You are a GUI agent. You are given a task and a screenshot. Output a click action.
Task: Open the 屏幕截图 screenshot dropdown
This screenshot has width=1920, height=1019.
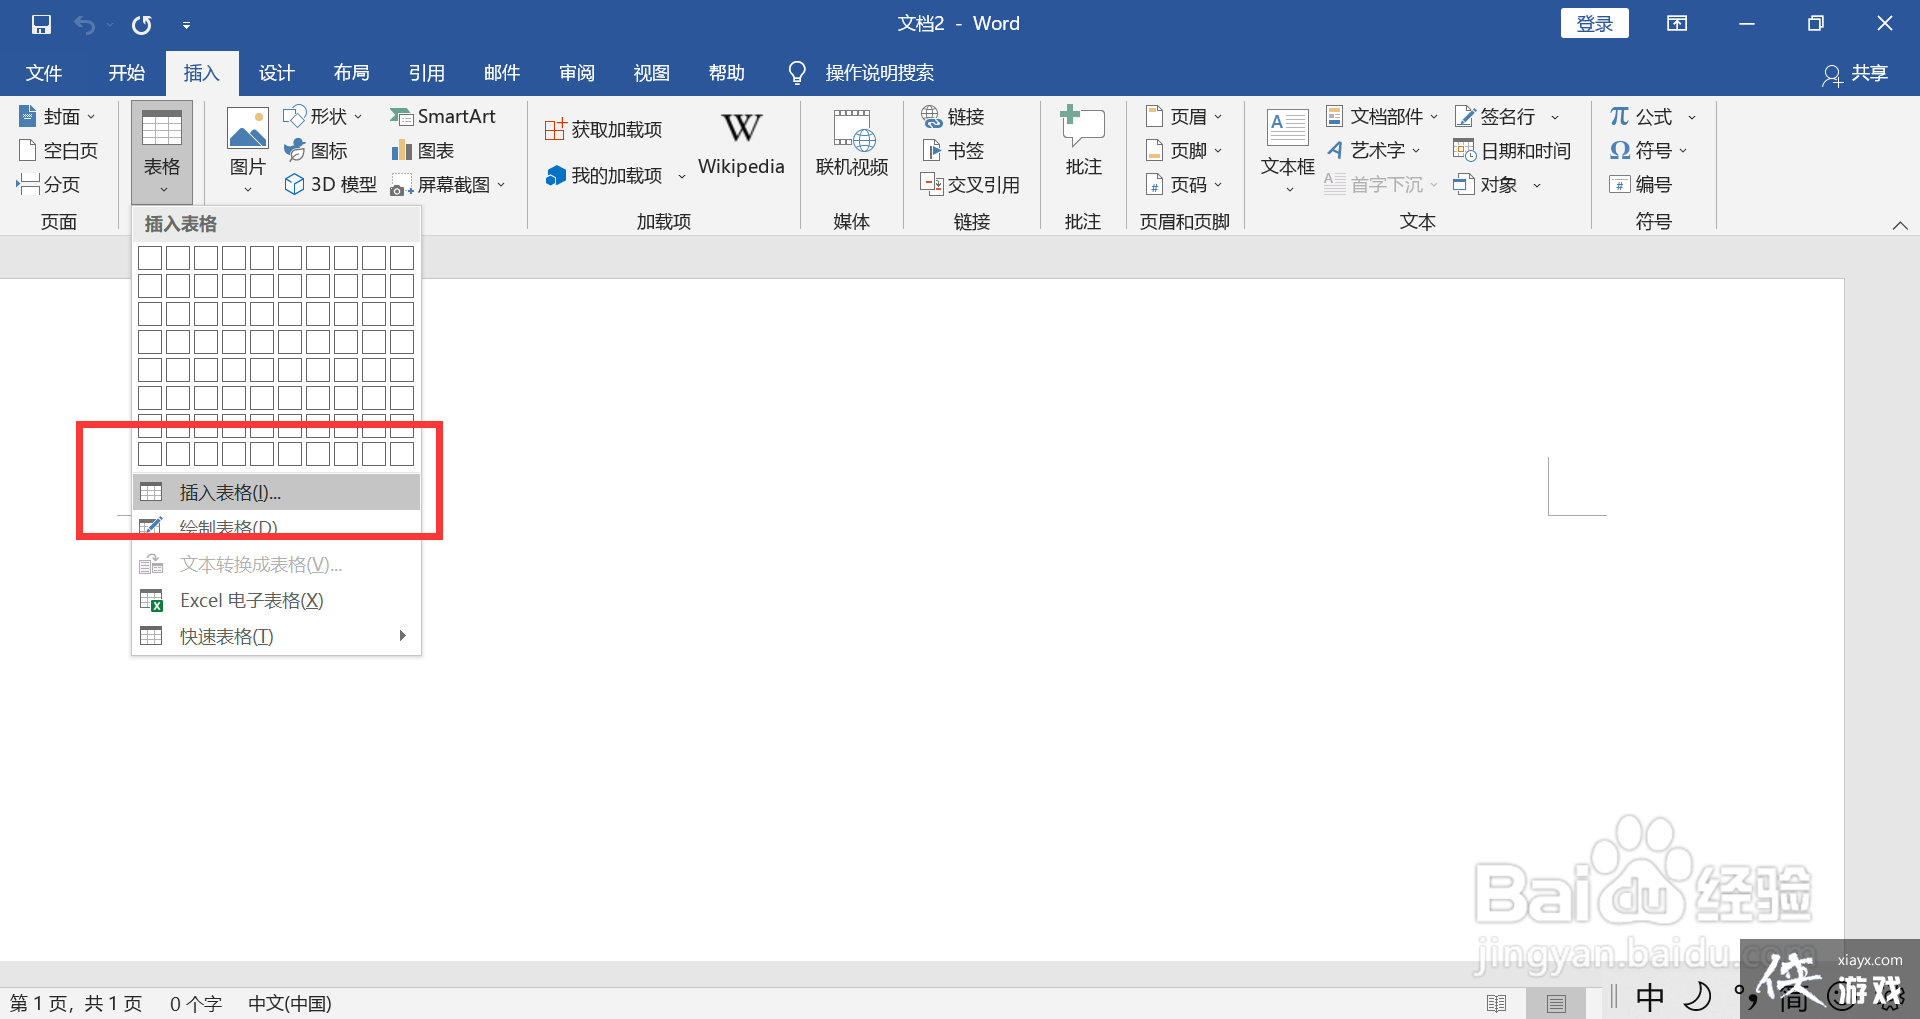[448, 185]
